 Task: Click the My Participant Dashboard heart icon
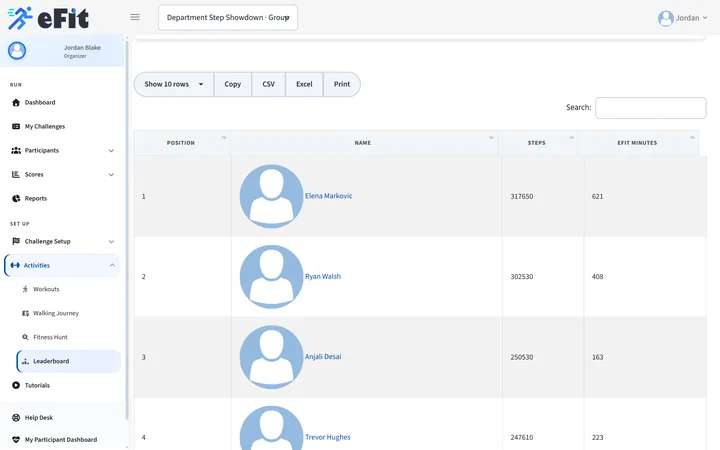point(16,439)
